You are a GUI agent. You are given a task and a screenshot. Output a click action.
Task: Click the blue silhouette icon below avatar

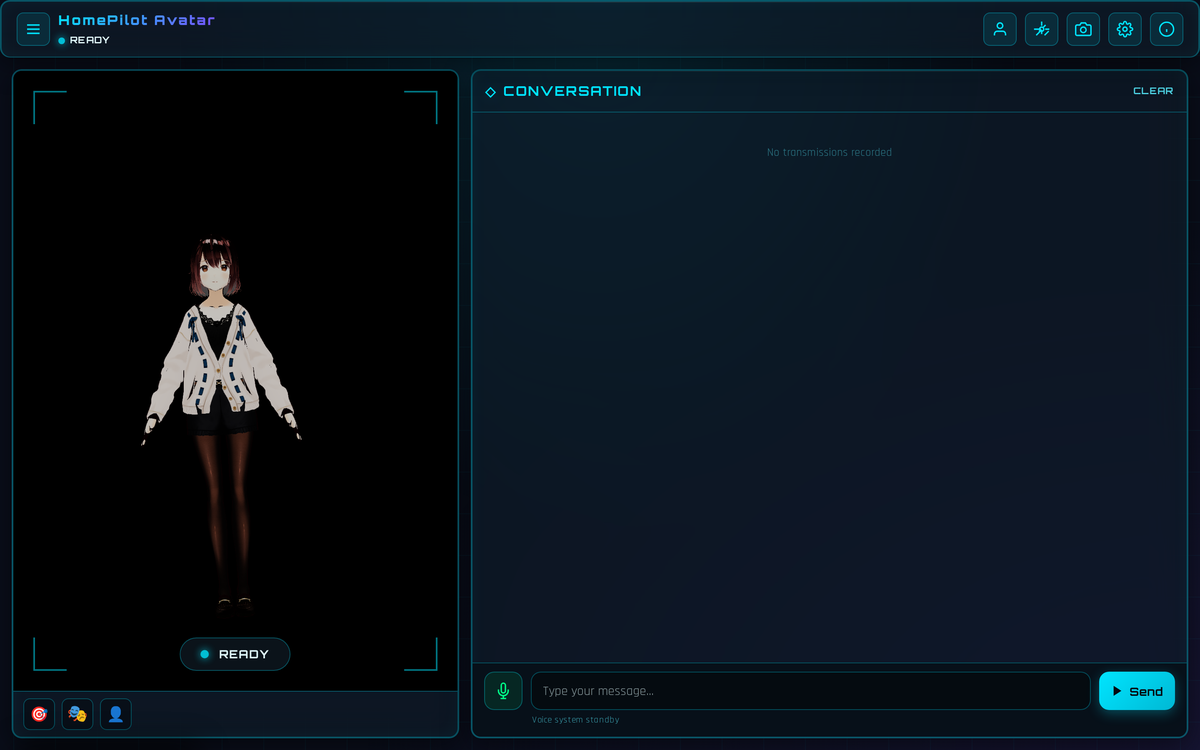point(116,714)
